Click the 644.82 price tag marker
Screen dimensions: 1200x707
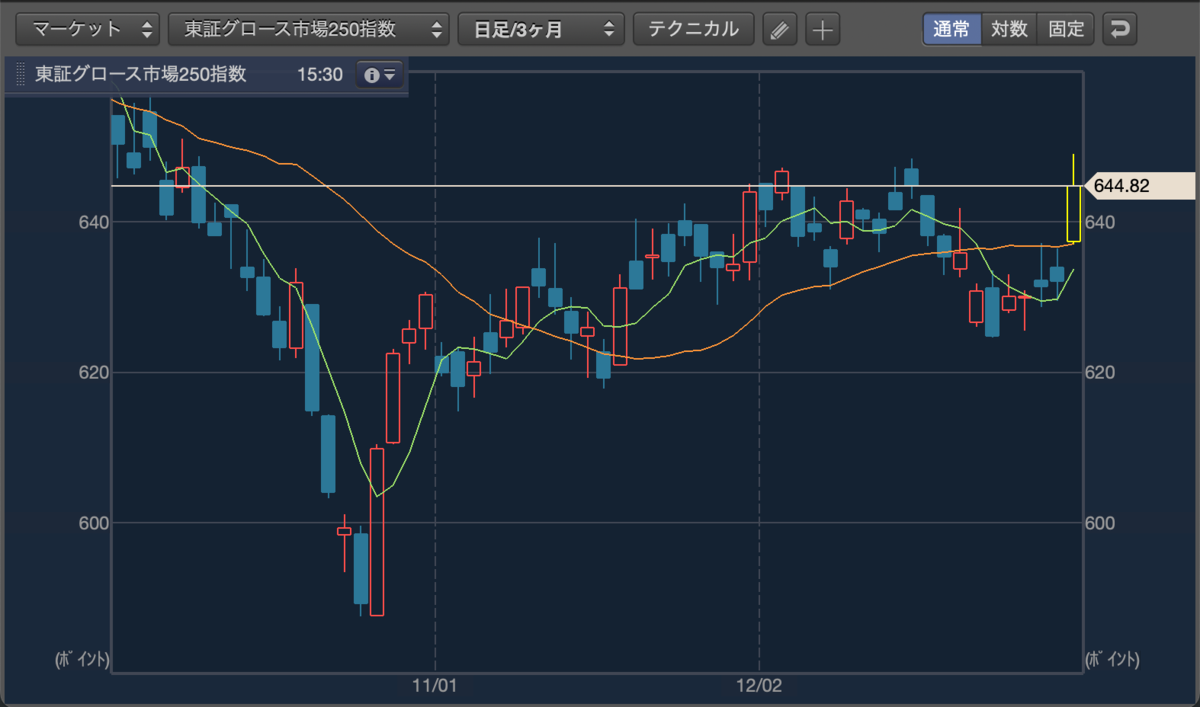coord(1138,186)
